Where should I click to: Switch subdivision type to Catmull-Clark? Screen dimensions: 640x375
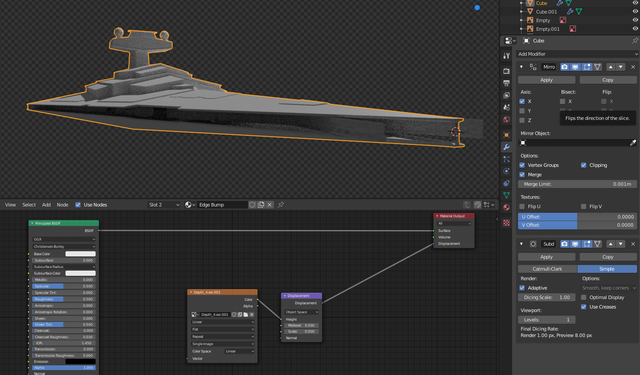pos(547,269)
